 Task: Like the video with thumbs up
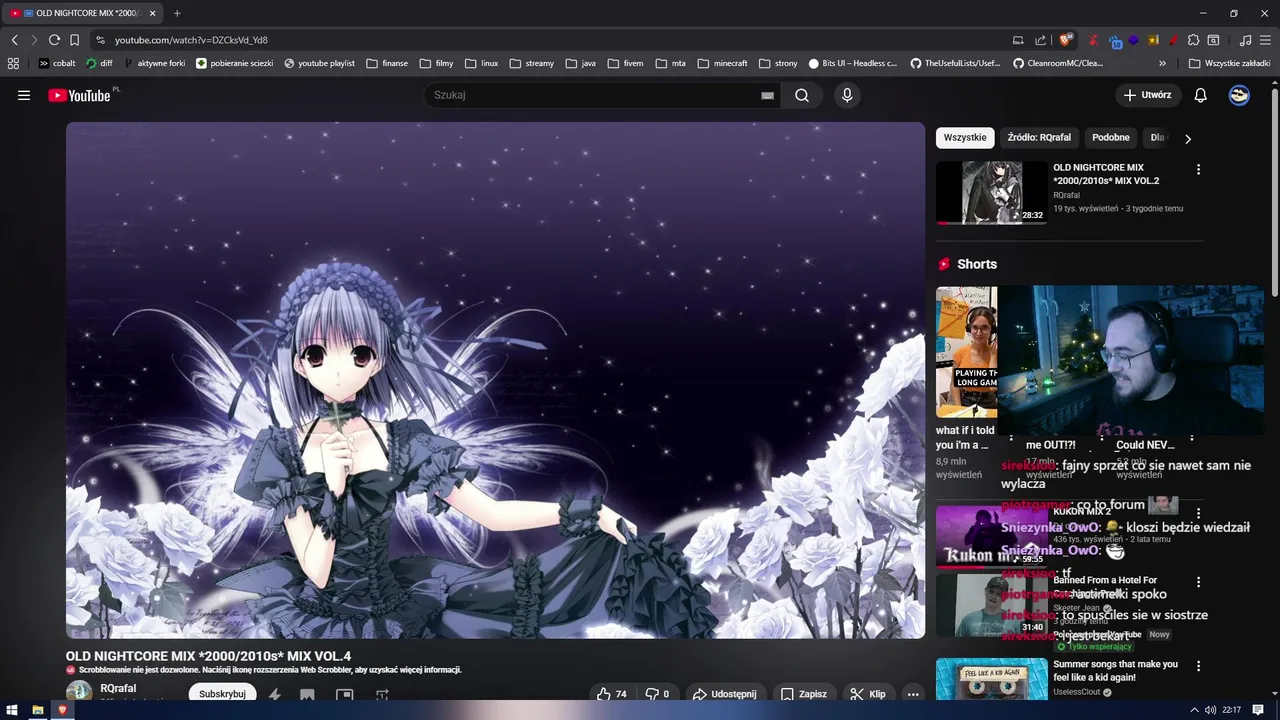[x=611, y=694]
